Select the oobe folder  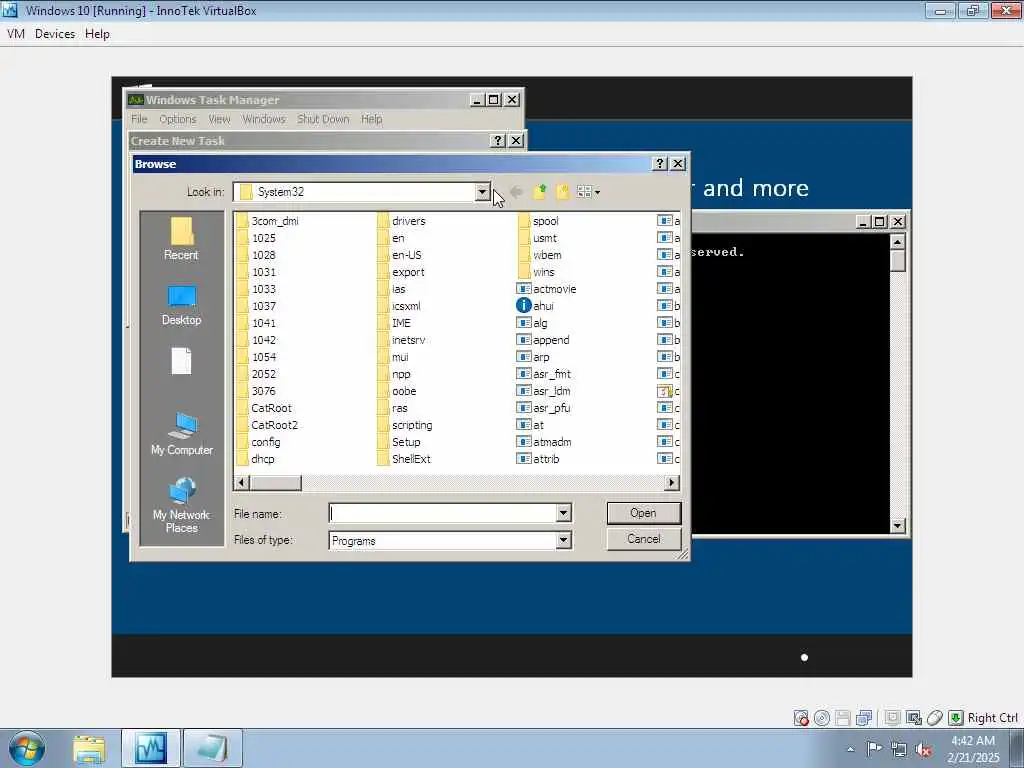tap(396, 391)
